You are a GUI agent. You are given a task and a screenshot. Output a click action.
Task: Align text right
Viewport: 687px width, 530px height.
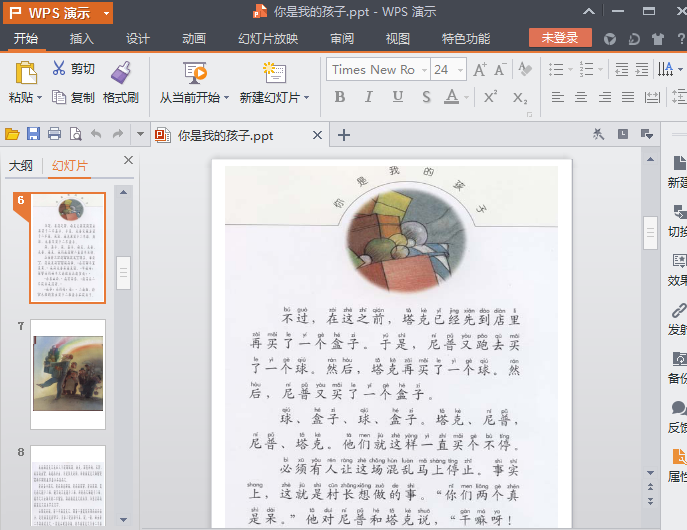coord(605,97)
